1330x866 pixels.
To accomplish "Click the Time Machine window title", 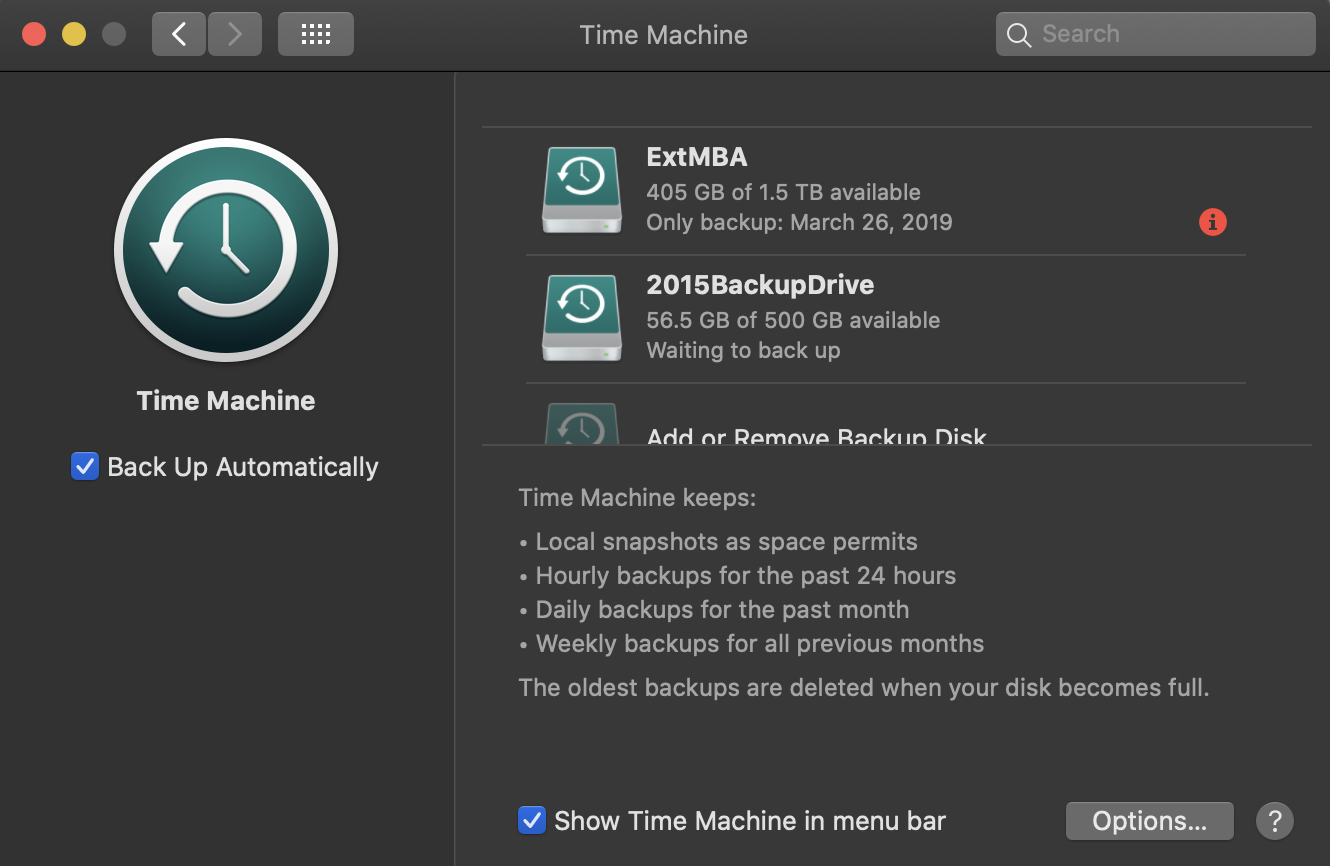I will point(664,35).
